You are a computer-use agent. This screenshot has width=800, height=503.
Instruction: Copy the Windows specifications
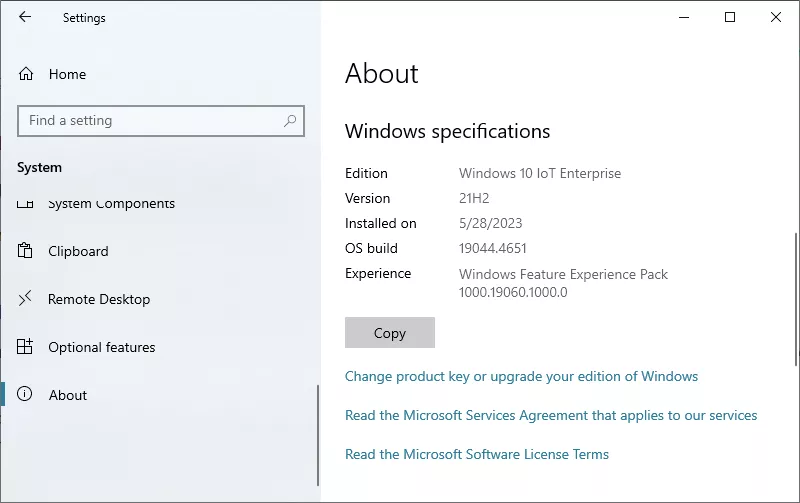tap(390, 333)
